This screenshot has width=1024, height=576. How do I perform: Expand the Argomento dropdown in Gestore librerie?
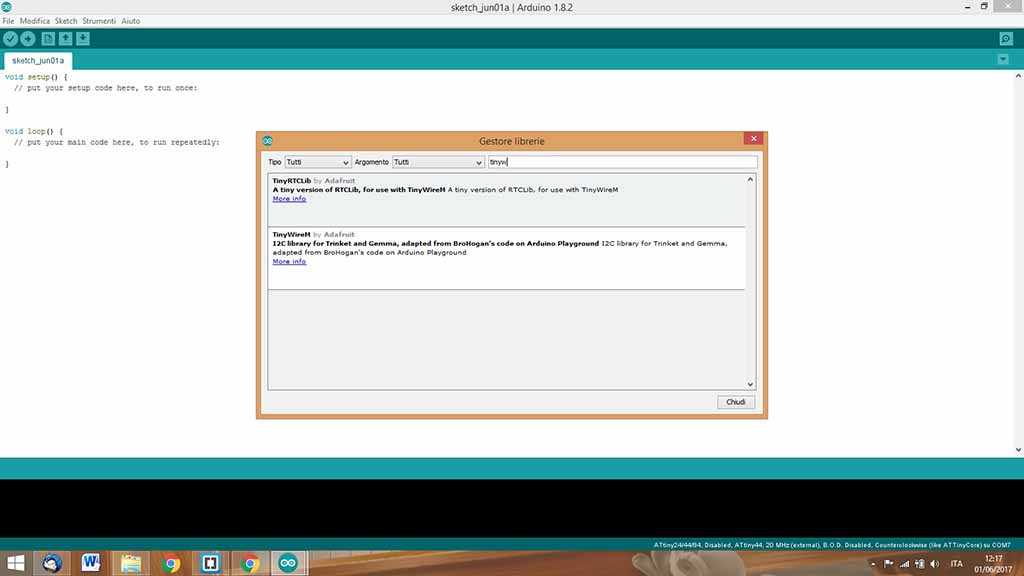click(x=438, y=162)
